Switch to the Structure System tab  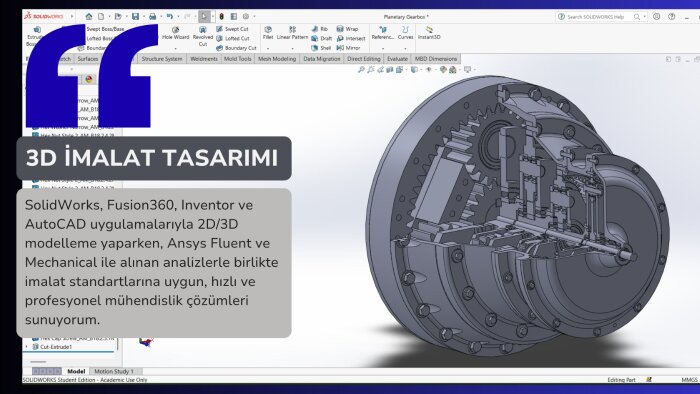tap(162, 59)
